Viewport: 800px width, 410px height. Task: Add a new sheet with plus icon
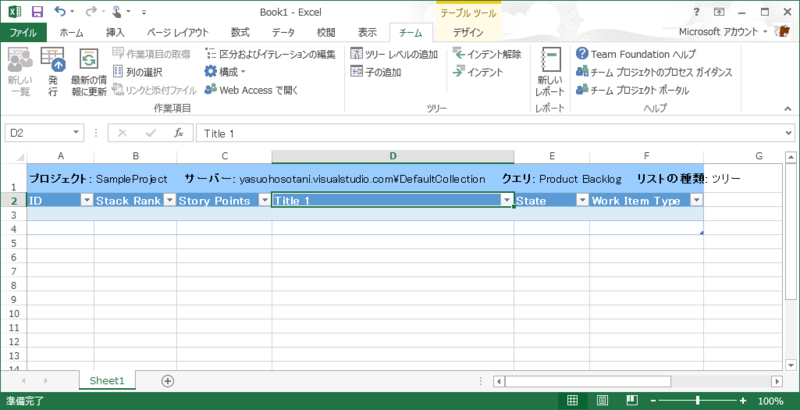pyautogui.click(x=167, y=380)
